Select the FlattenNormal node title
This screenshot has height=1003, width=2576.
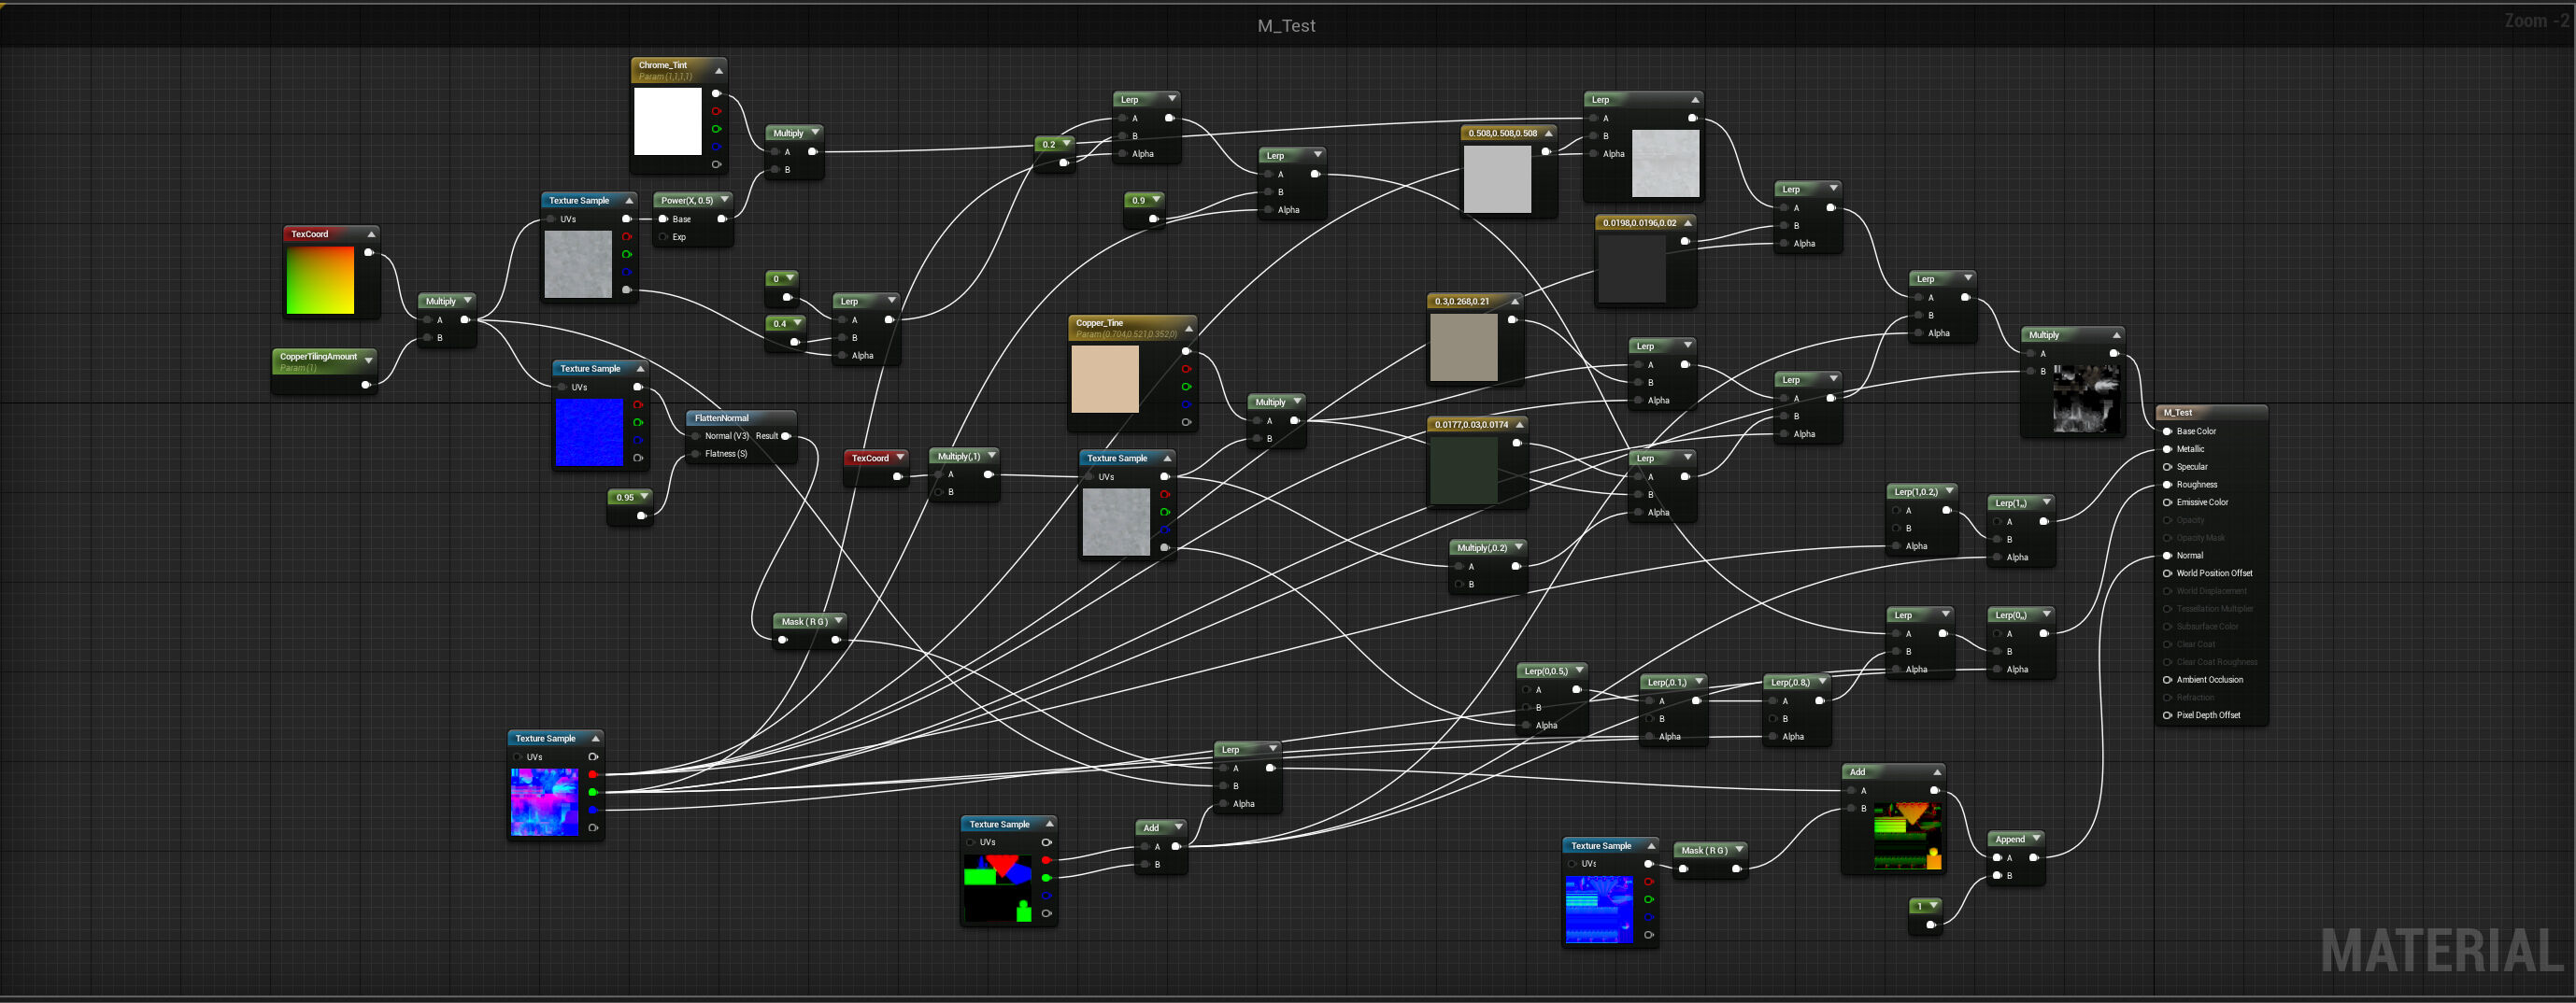721,418
